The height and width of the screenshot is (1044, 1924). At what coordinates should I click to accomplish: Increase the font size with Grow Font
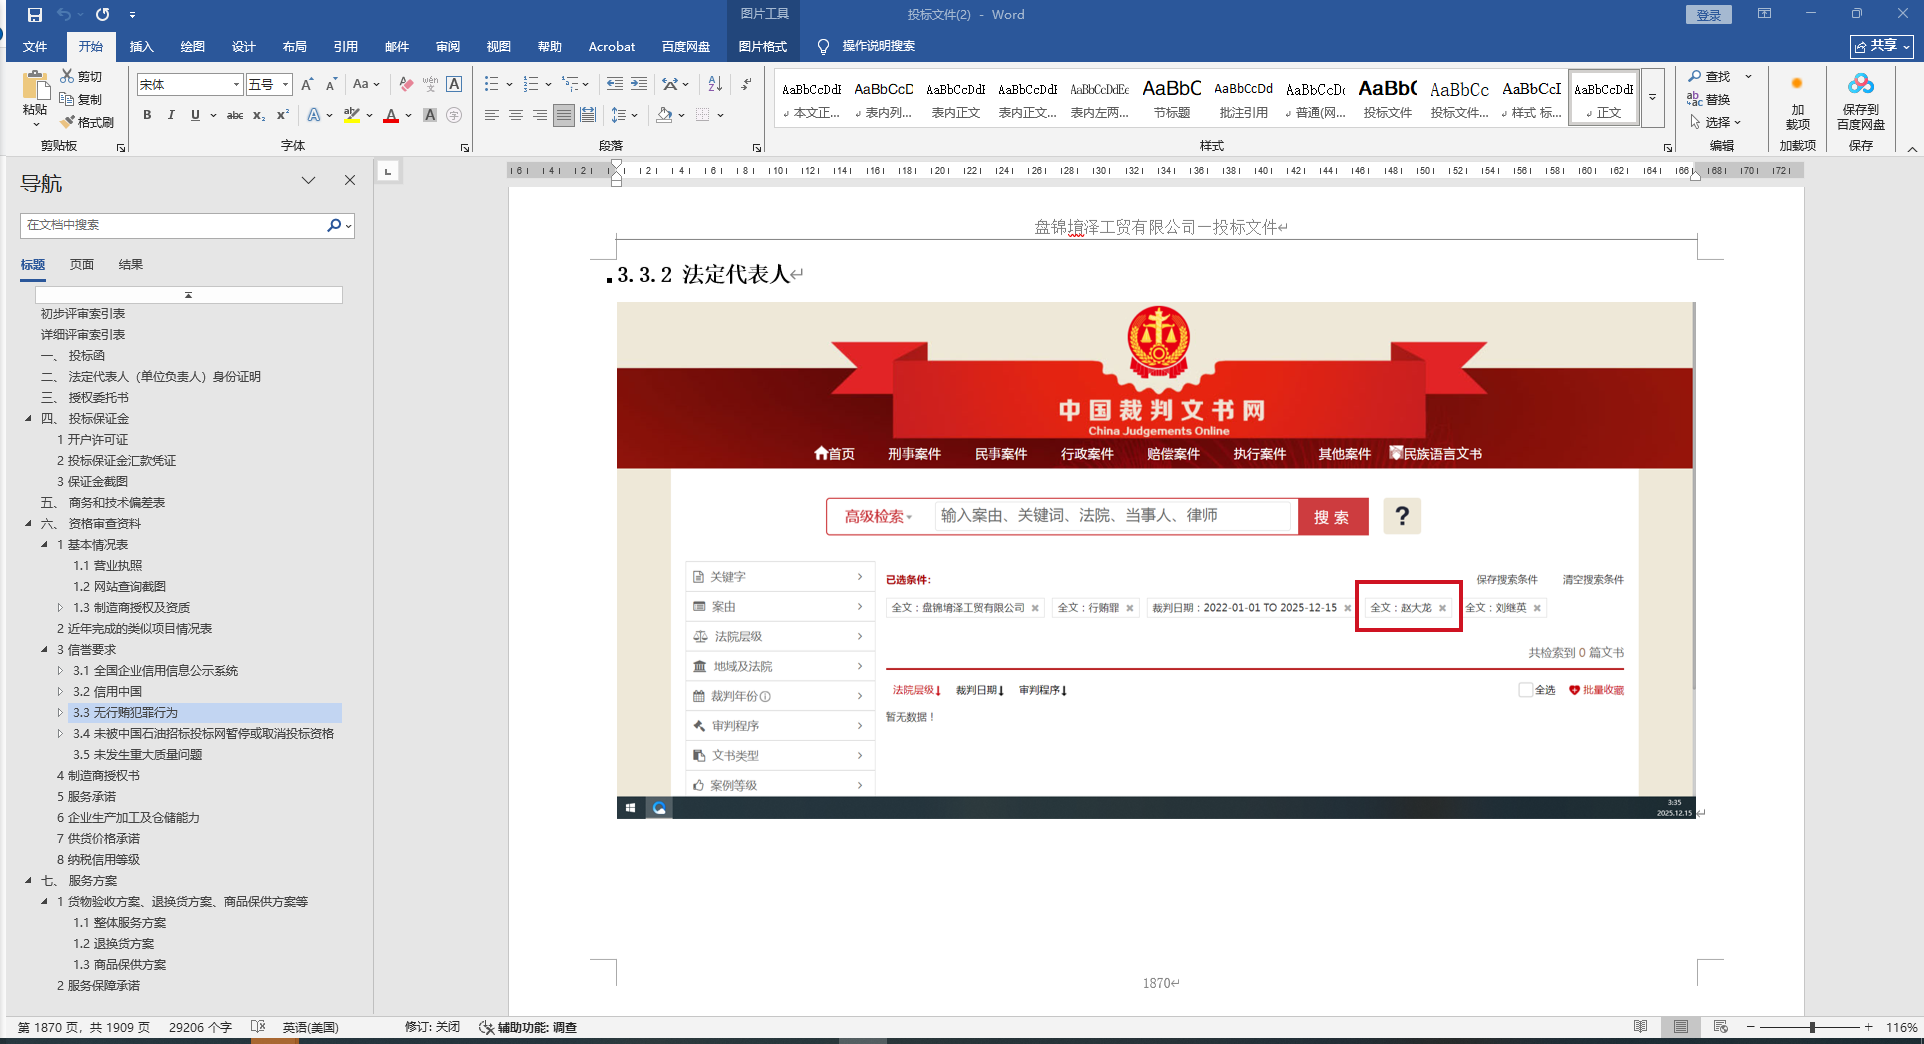point(307,85)
